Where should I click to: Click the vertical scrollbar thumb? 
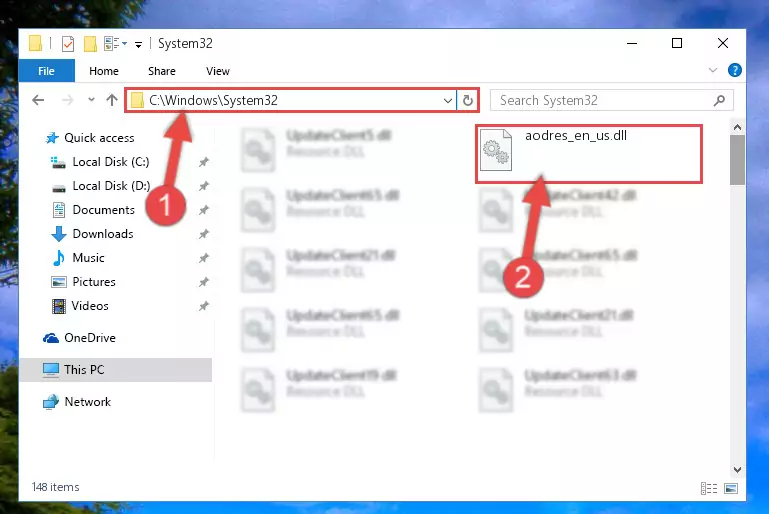[x=737, y=160]
